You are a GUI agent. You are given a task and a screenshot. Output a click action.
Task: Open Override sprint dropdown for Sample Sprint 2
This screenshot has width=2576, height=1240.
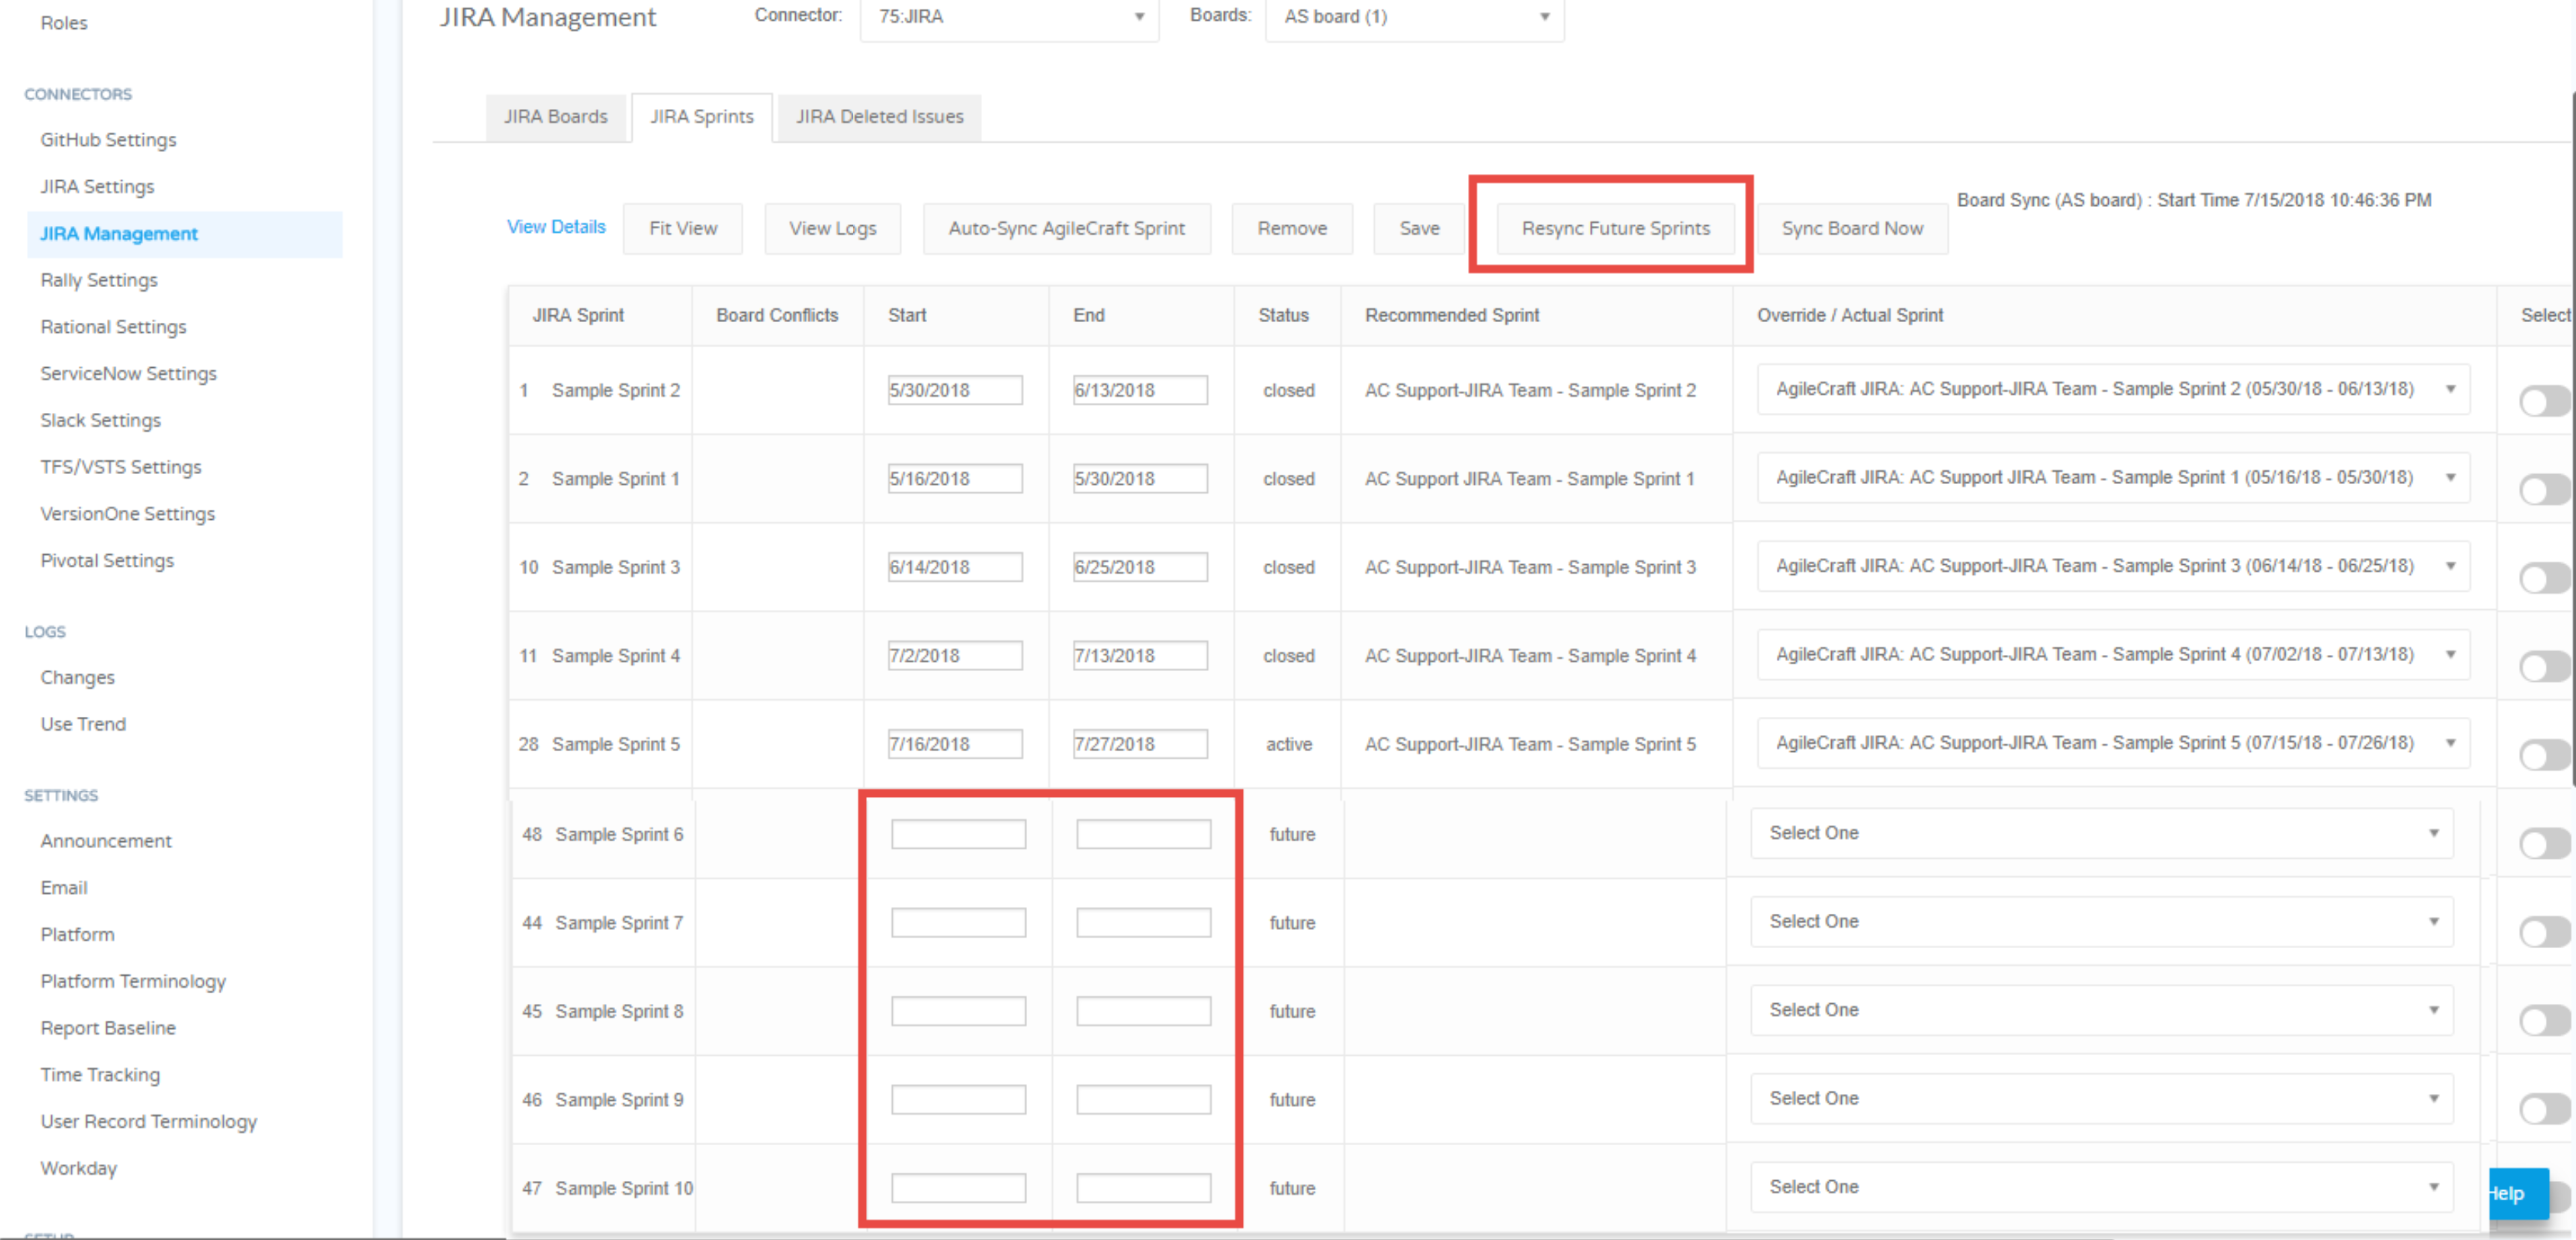click(x=2112, y=389)
